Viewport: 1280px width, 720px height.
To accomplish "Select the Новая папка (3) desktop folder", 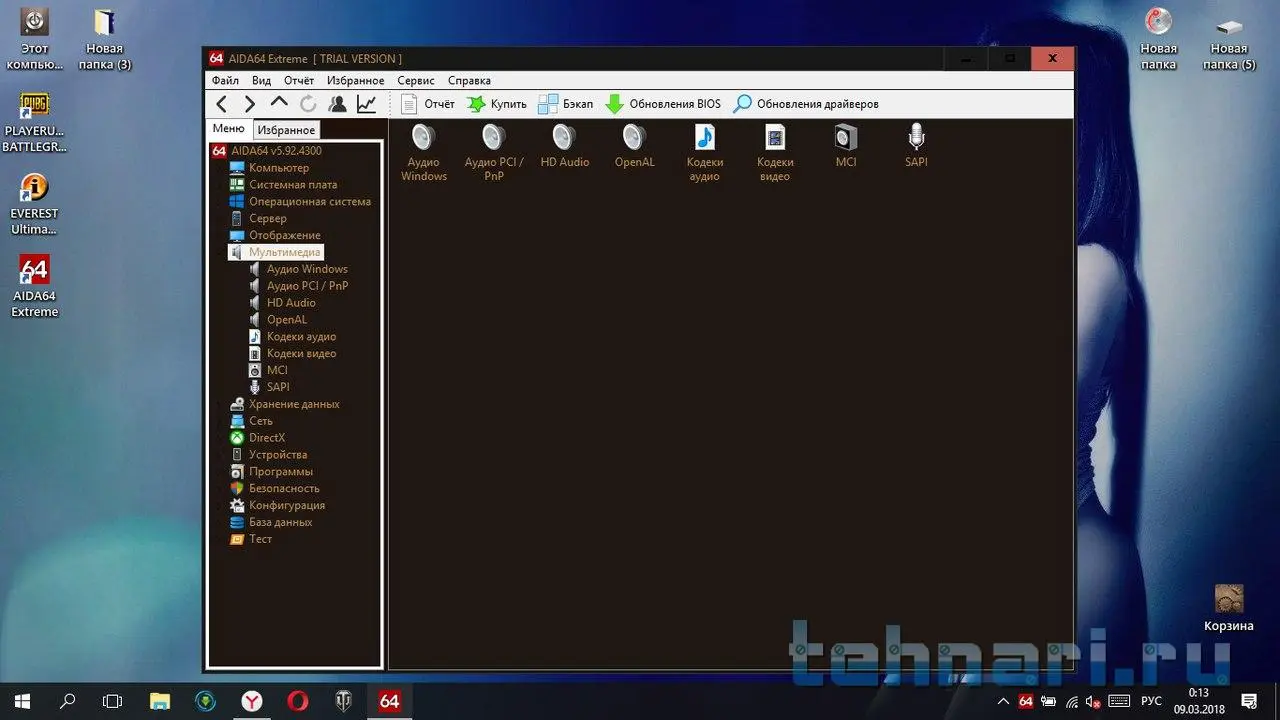I will (x=104, y=39).
